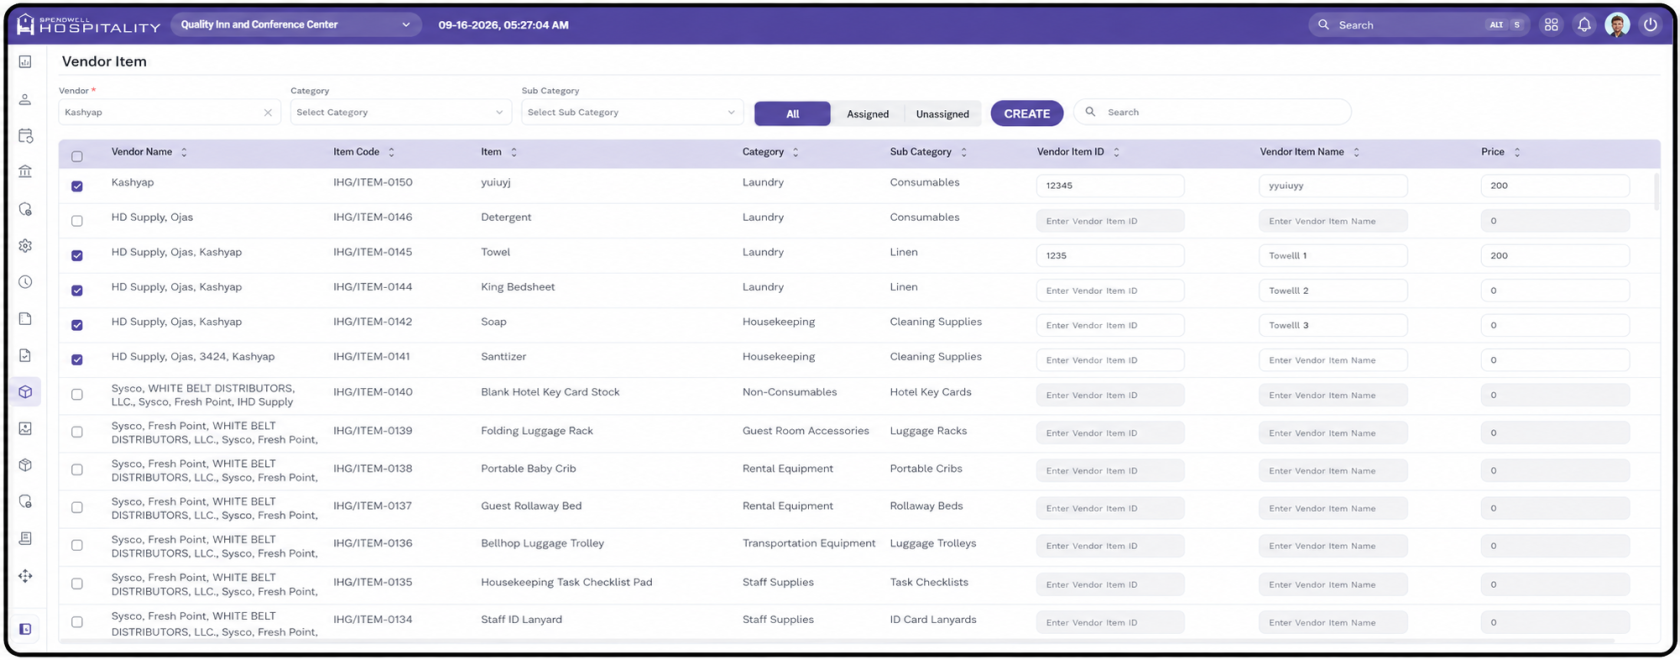Open the blank document icon in sidebar
Viewport: 1680px width, 660px height.
tap(25, 319)
